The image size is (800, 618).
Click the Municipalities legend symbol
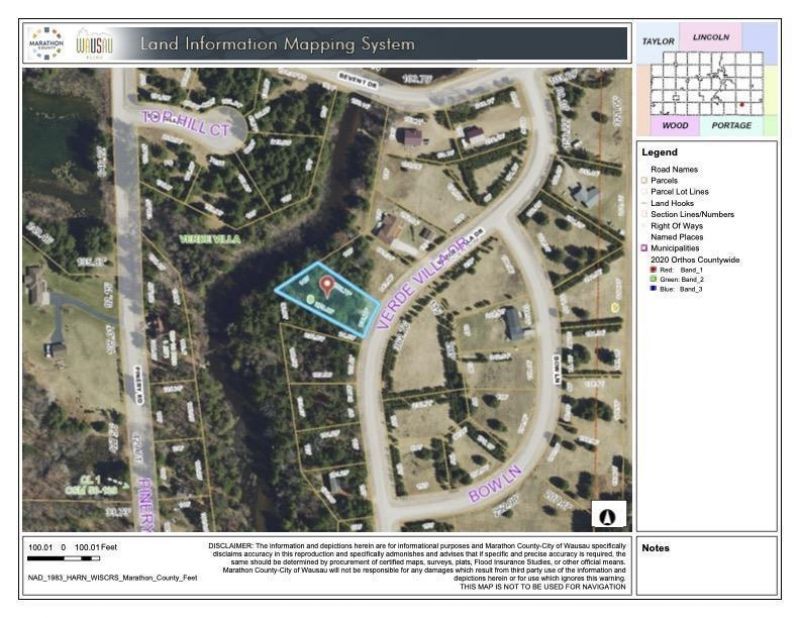tap(644, 247)
